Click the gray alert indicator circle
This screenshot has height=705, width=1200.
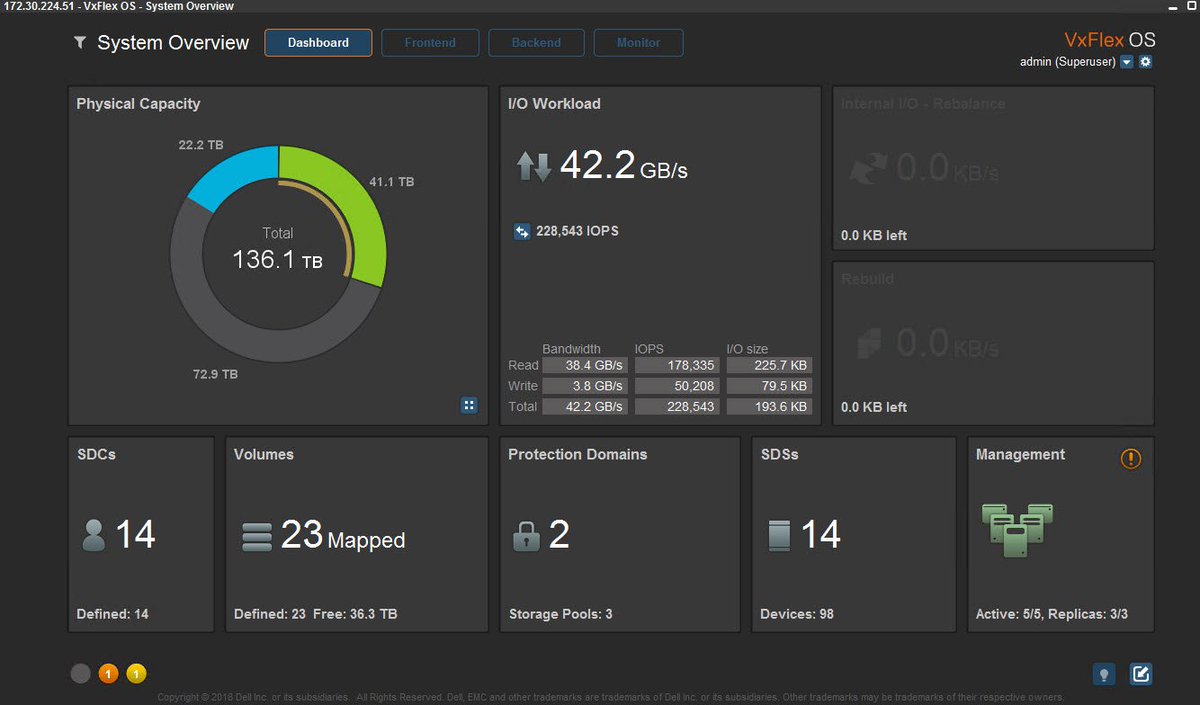coord(81,674)
